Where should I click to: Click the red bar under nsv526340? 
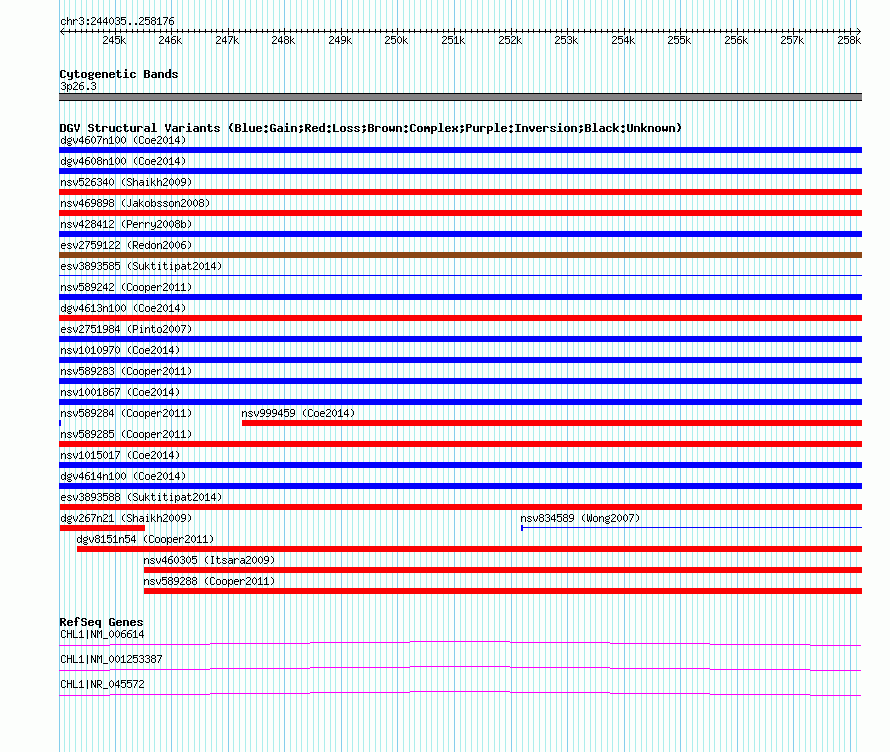tap(461, 192)
